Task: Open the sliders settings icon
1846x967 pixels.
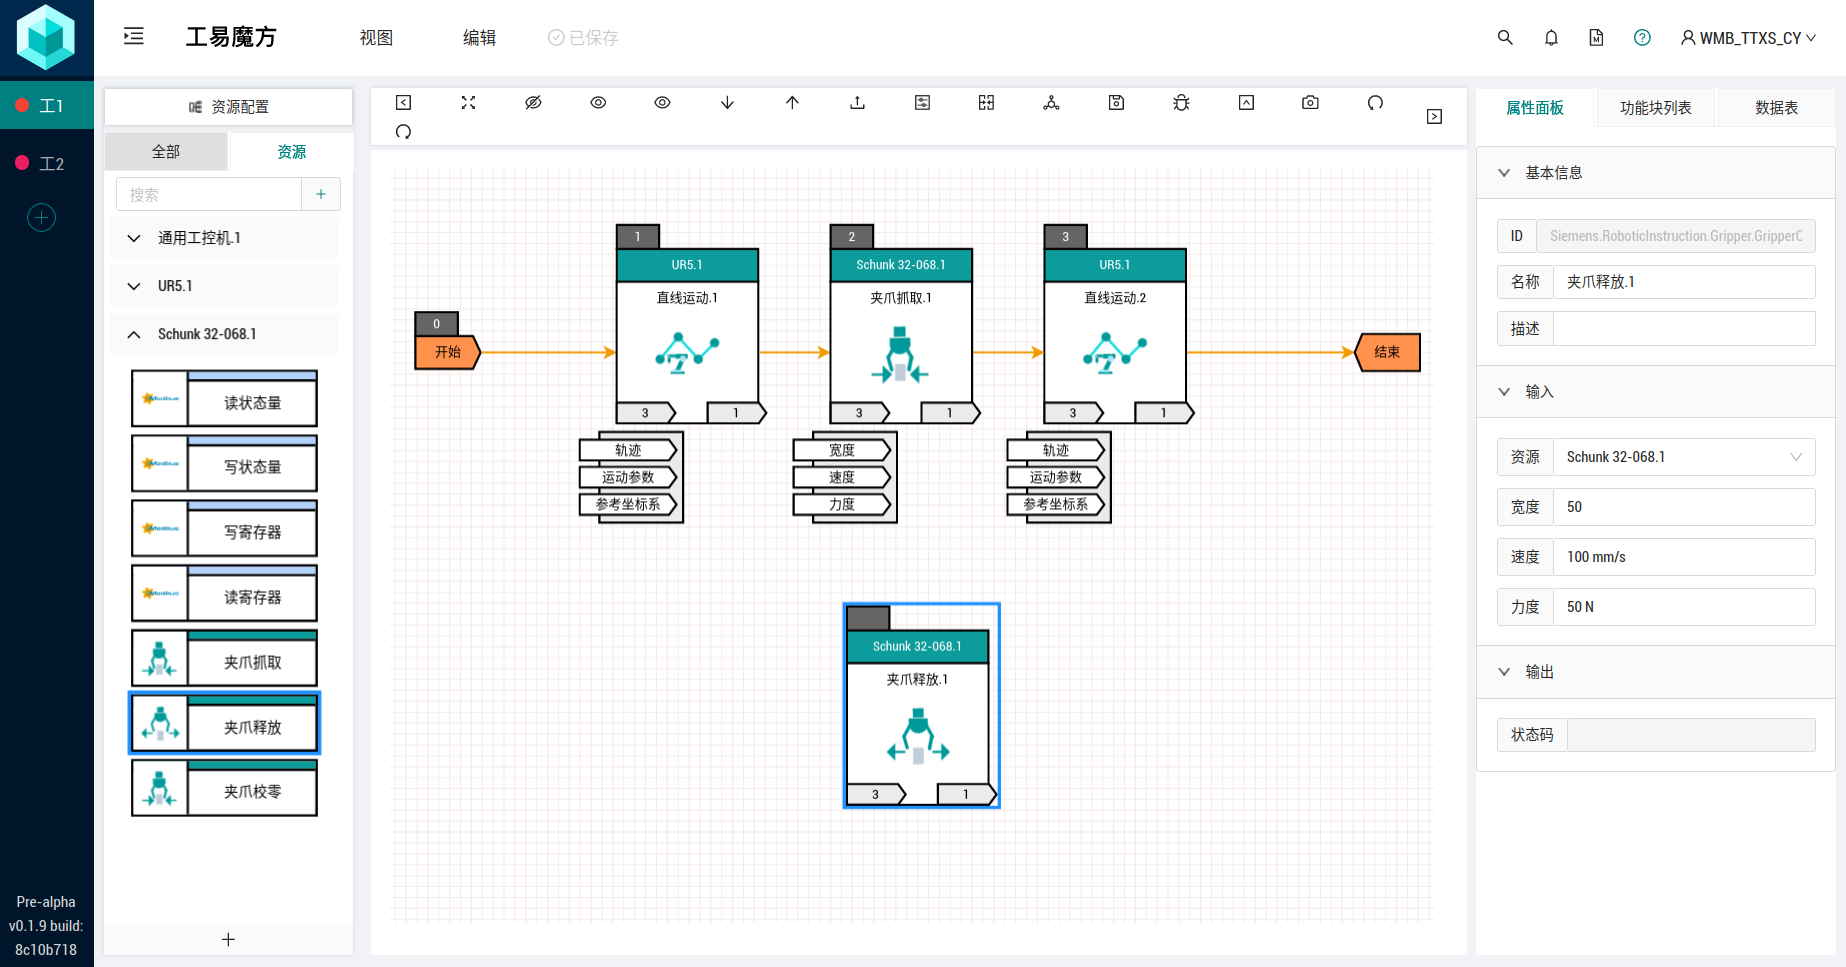Action: pyautogui.click(x=922, y=102)
